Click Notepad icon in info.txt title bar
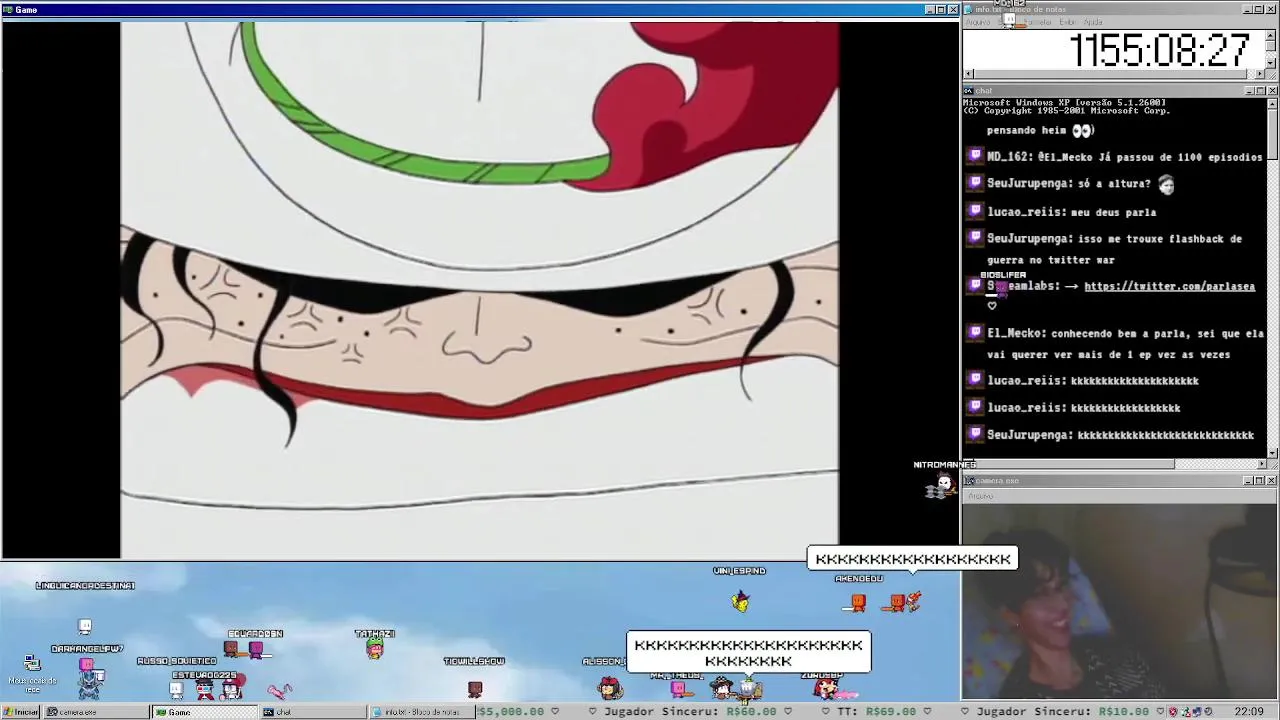 pyautogui.click(x=968, y=9)
